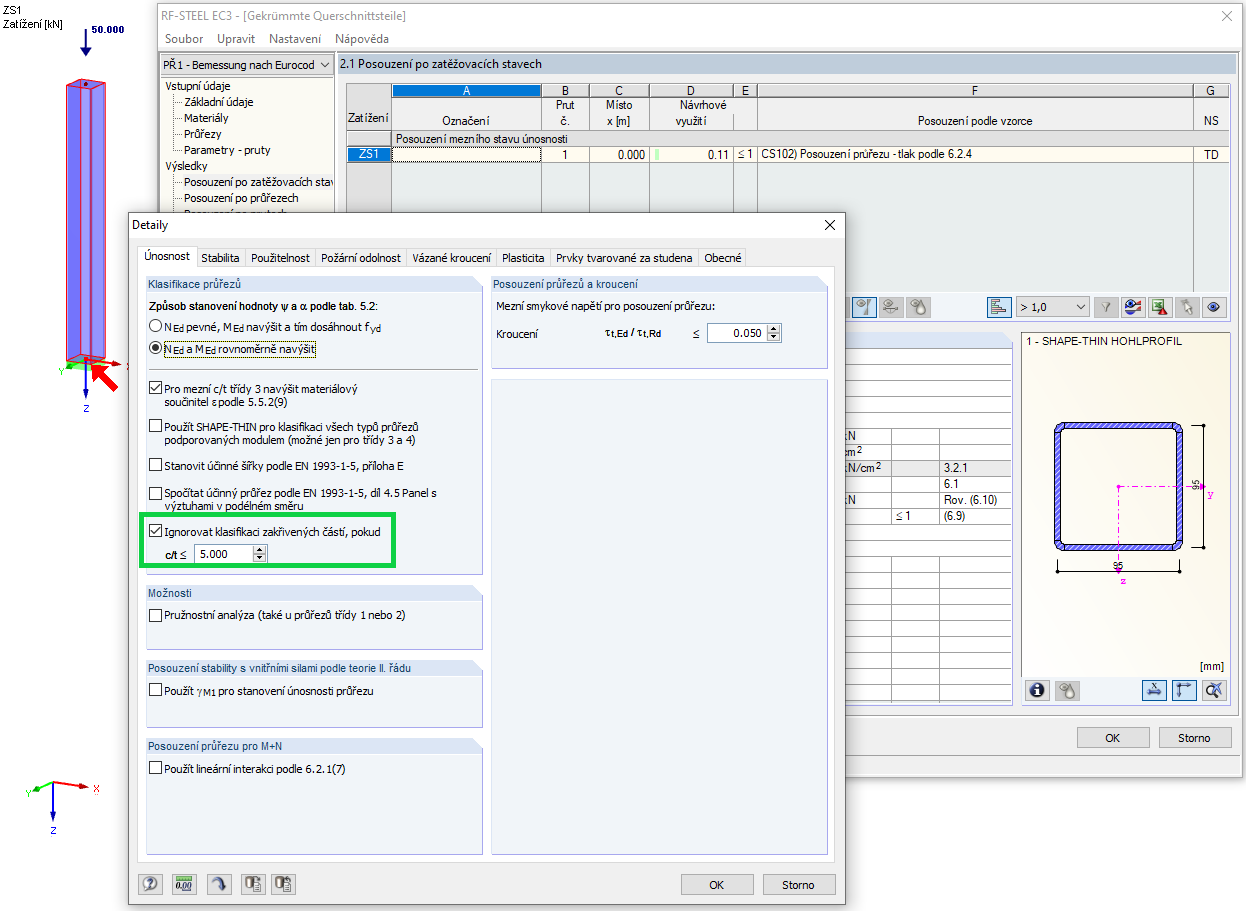This screenshot has width=1246, height=911.
Task: Click Storno in the RF-STEEL EC3 window
Action: [x=1194, y=738]
